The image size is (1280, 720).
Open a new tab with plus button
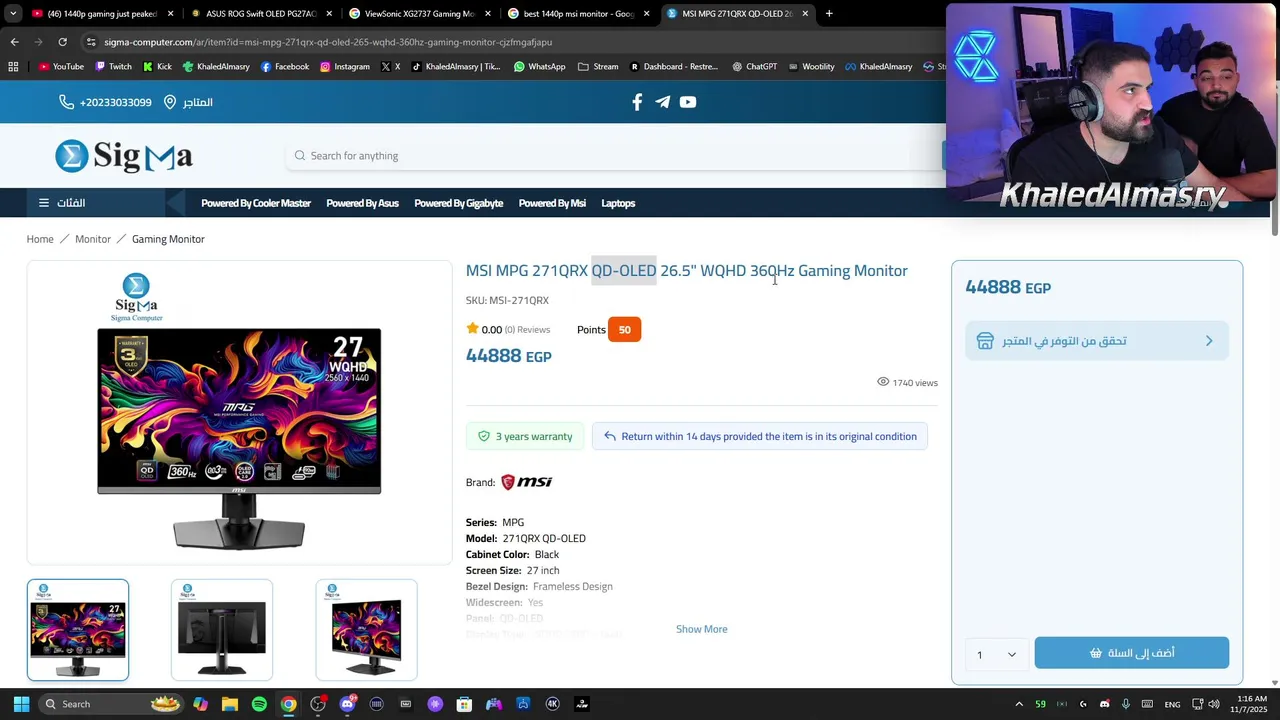coord(829,14)
